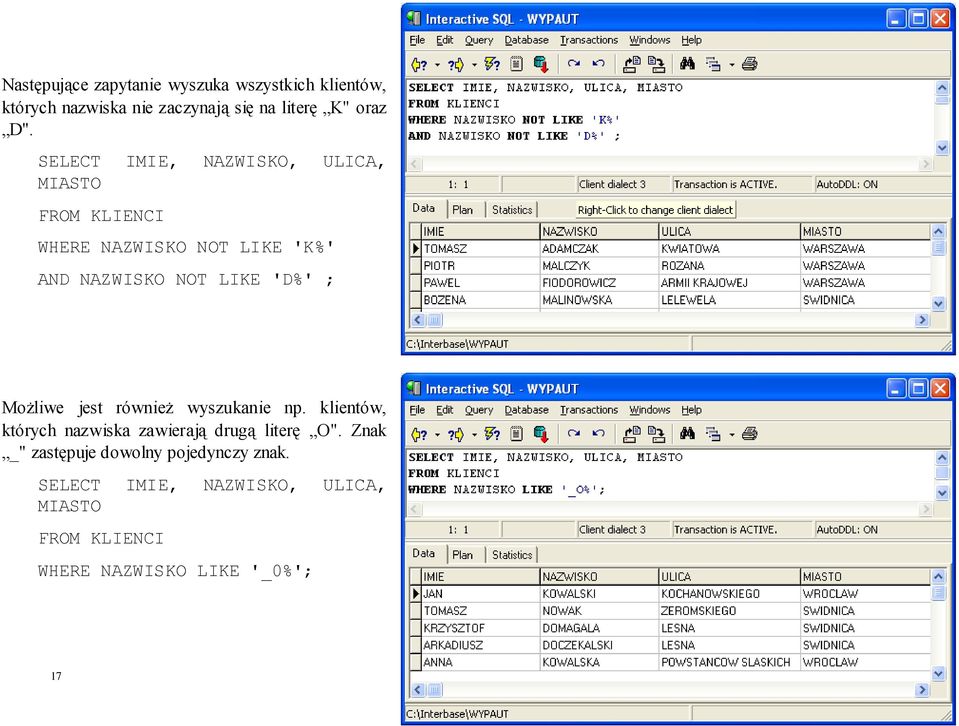Viewport: 959px width, 726px height.
Task: Click window list icon in '_O%' query window
Action: point(713,434)
